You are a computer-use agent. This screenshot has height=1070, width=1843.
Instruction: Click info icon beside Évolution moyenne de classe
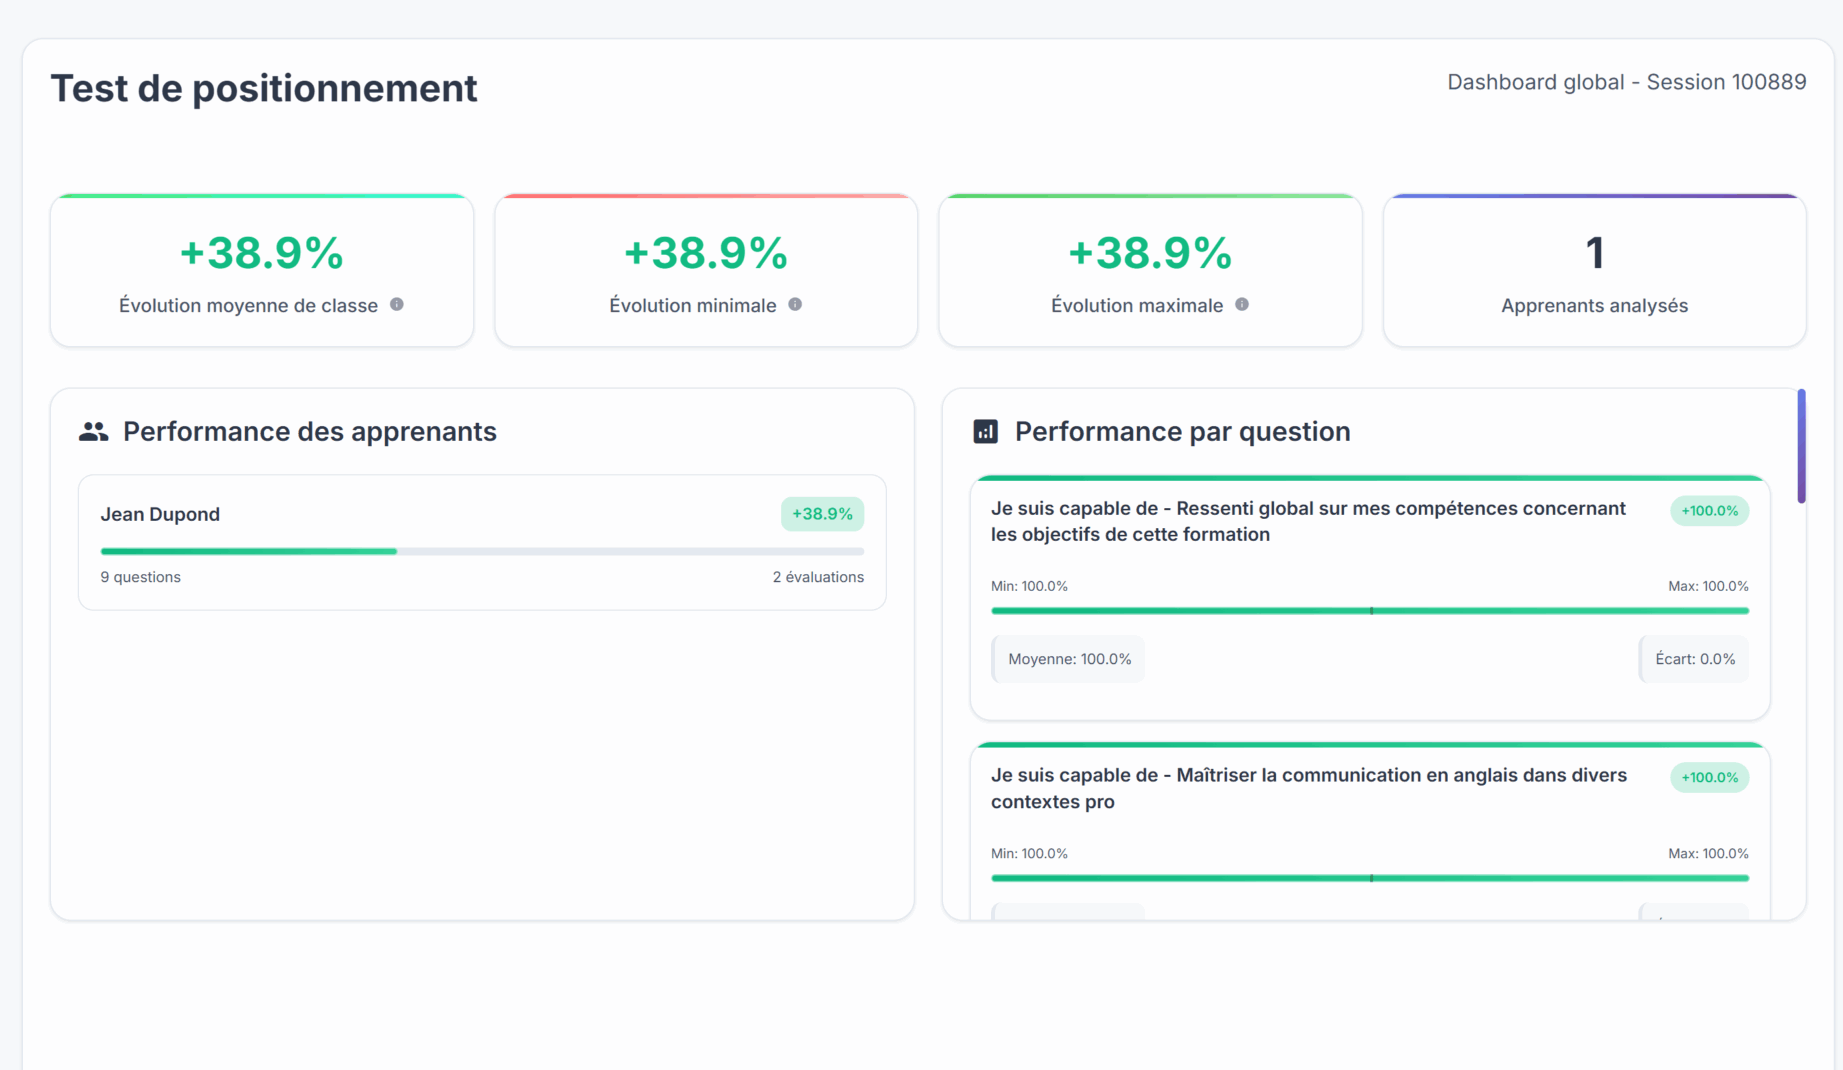click(397, 305)
